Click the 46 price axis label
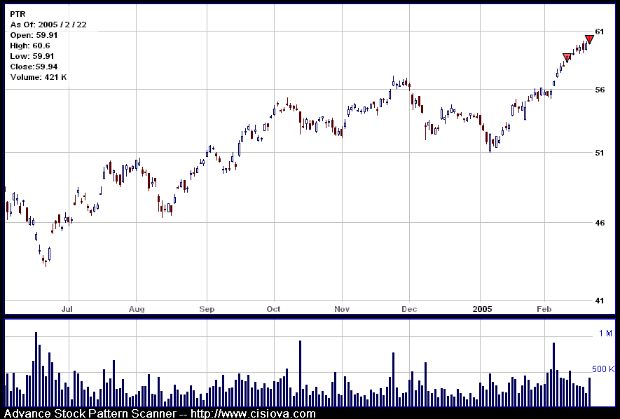The width and height of the screenshot is (620, 419). [x=599, y=223]
